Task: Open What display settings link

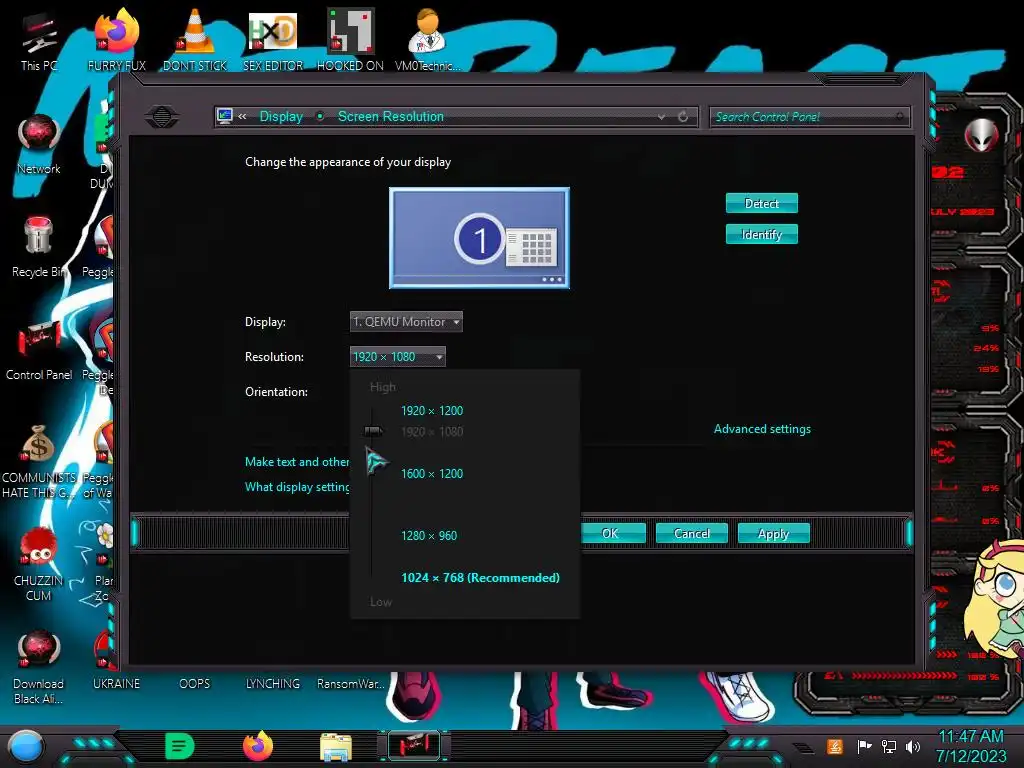Action: pyautogui.click(x=297, y=487)
